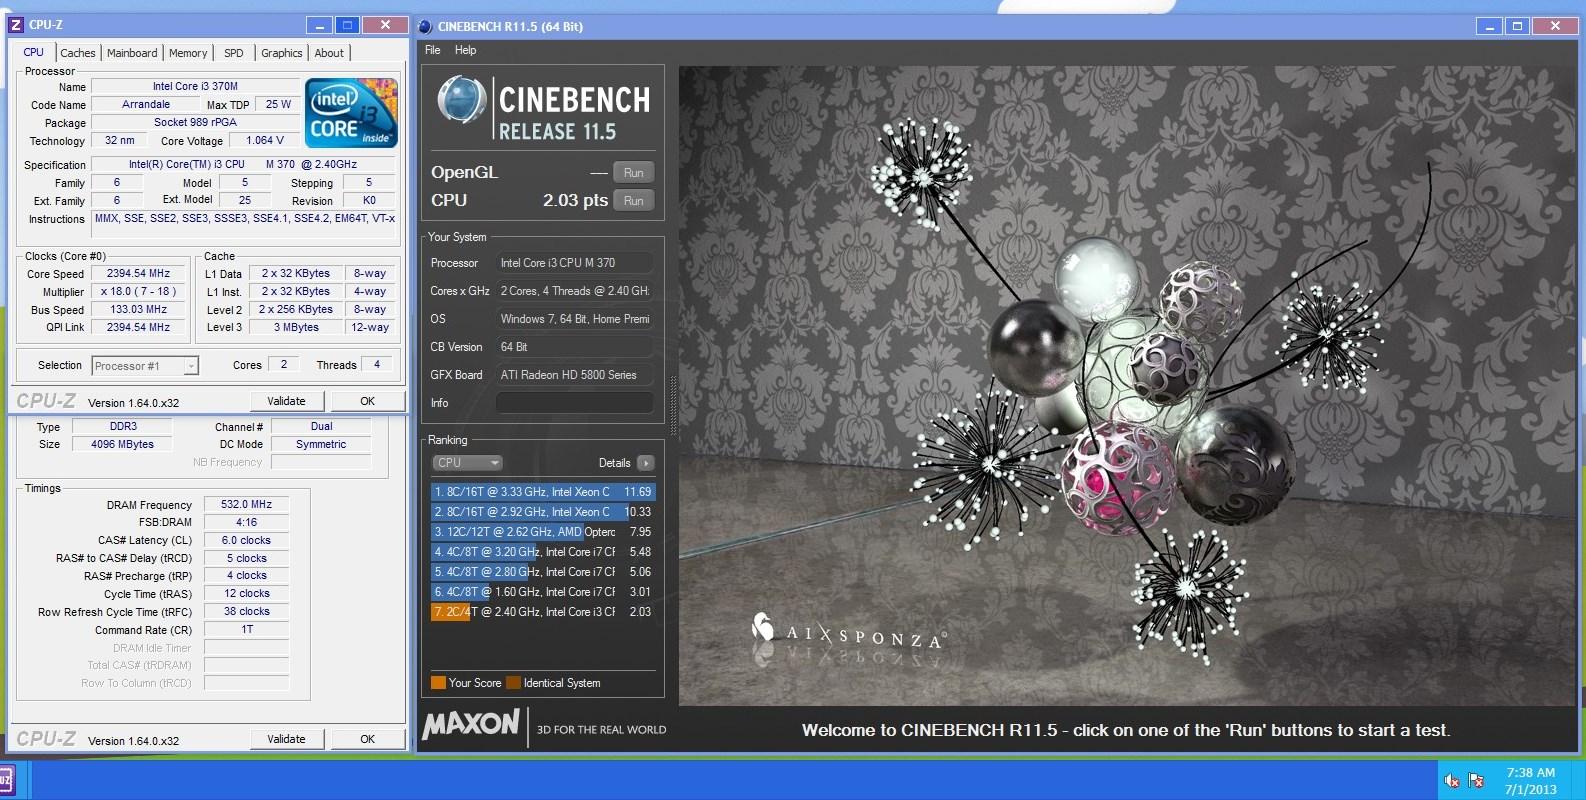The width and height of the screenshot is (1586, 800).
Task: Click Validate in the upper CPU-Z window
Action: [286, 401]
